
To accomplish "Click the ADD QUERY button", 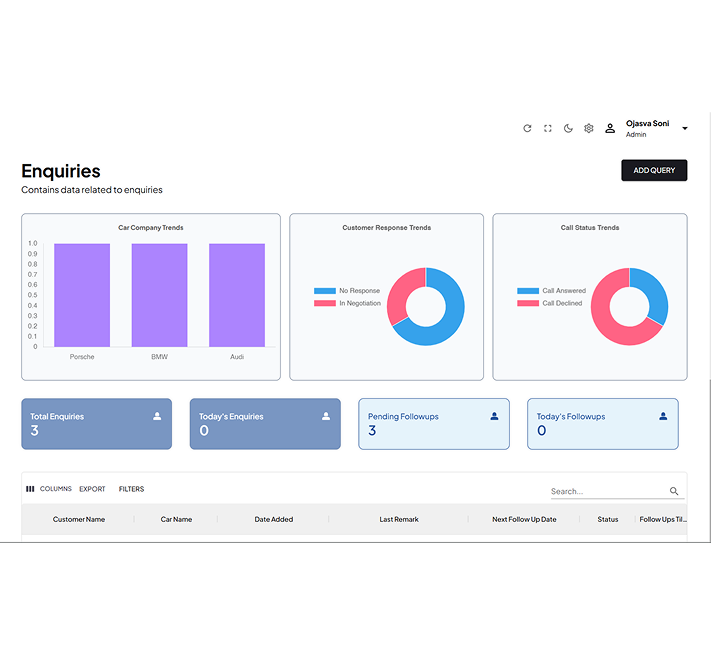I will 654,170.
